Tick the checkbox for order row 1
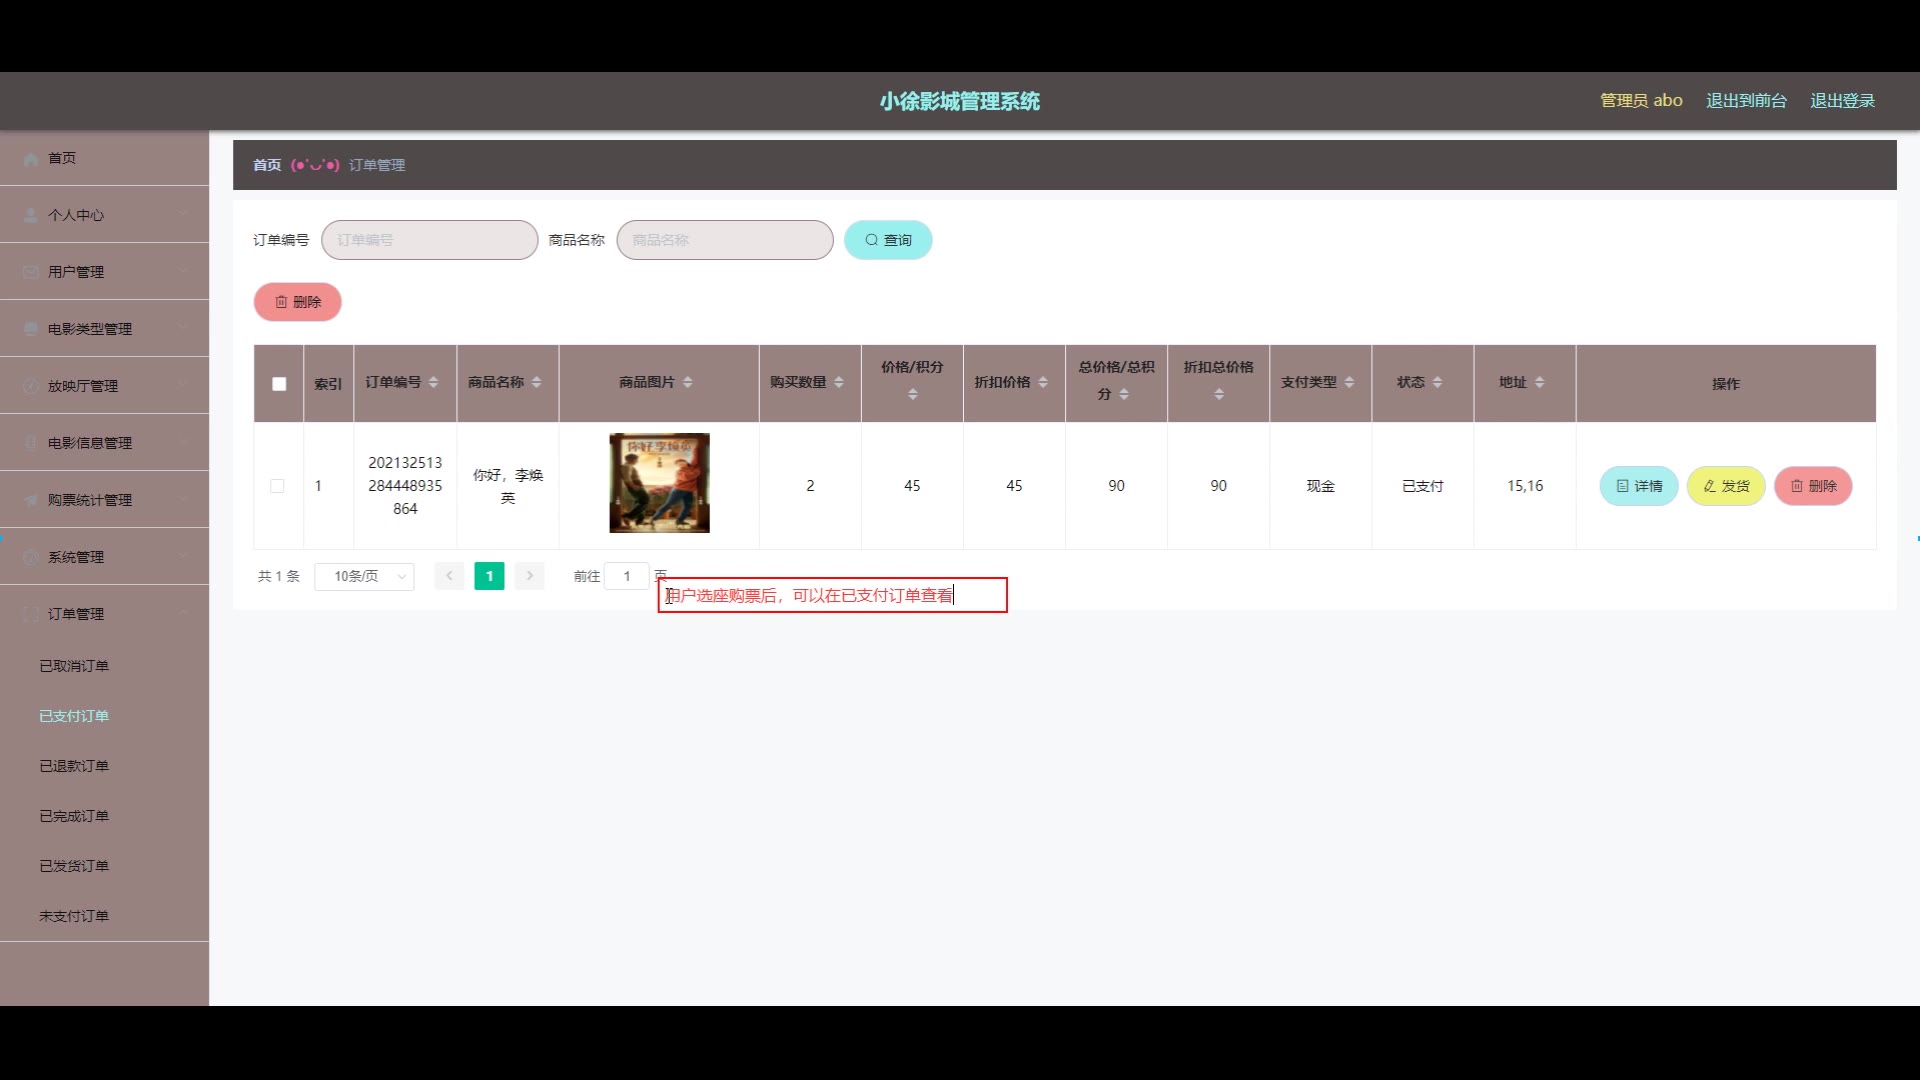Viewport: 1920px width, 1080px height. pos(277,486)
